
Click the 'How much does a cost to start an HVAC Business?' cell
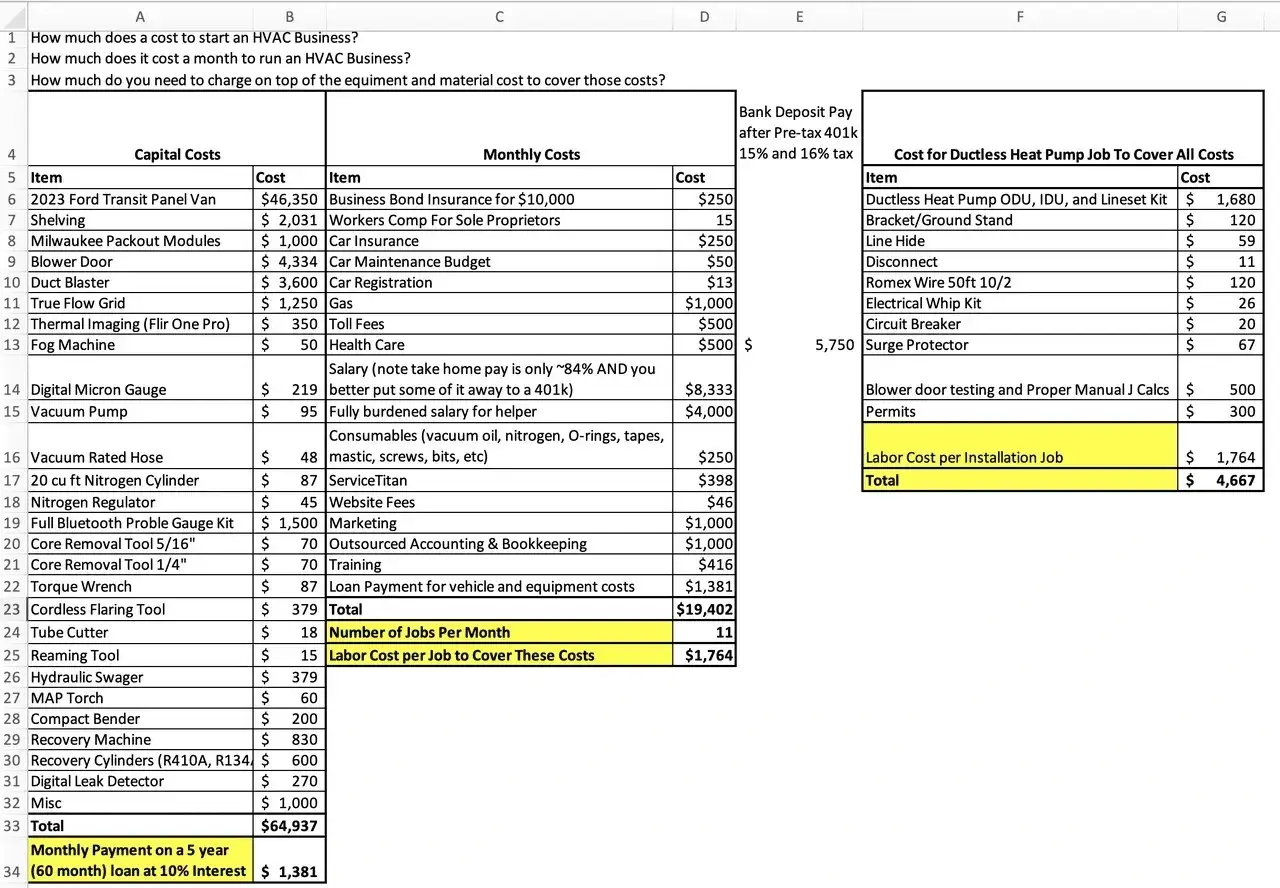click(195, 38)
